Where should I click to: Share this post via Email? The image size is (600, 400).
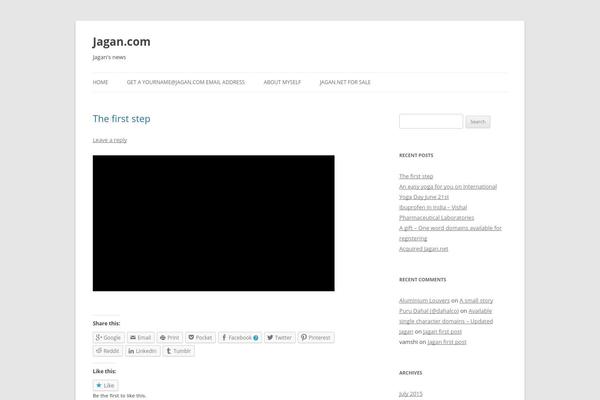140,338
